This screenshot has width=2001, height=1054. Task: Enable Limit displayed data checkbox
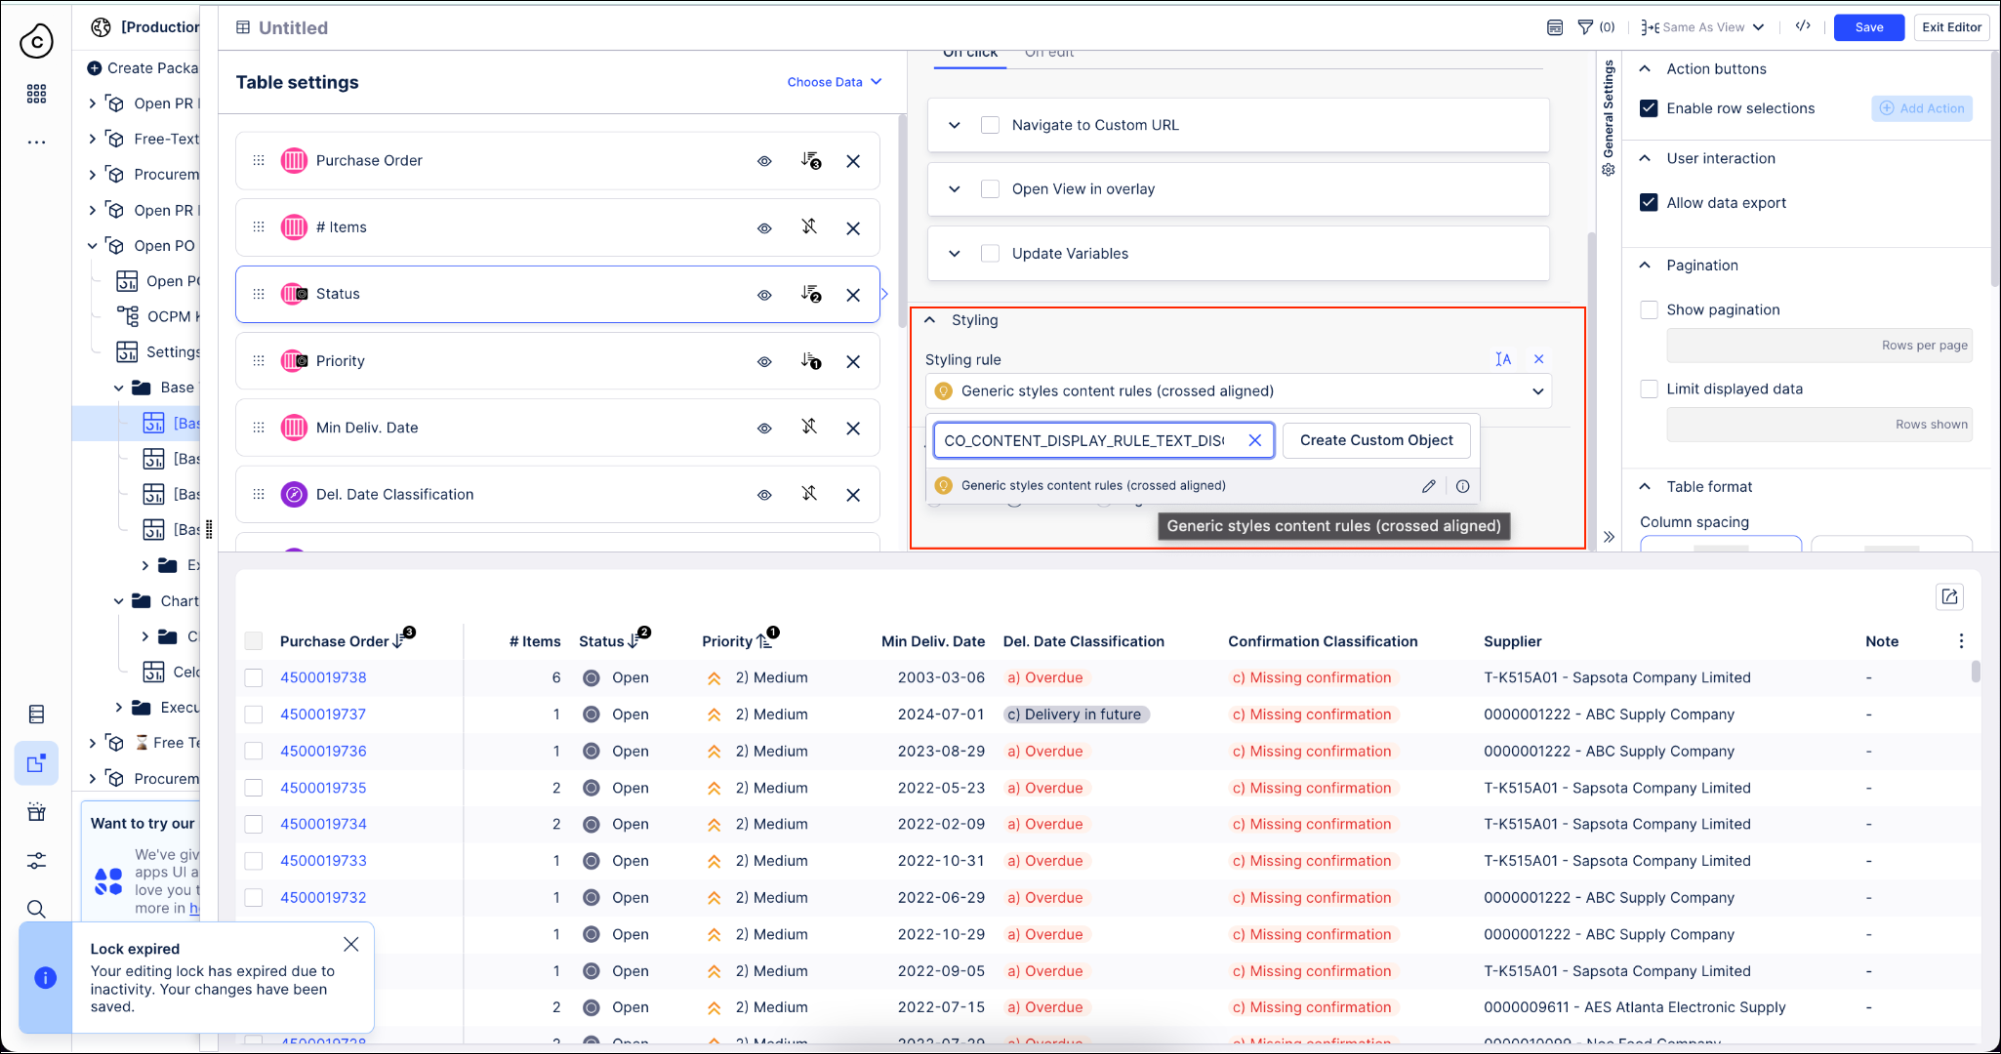point(1649,389)
